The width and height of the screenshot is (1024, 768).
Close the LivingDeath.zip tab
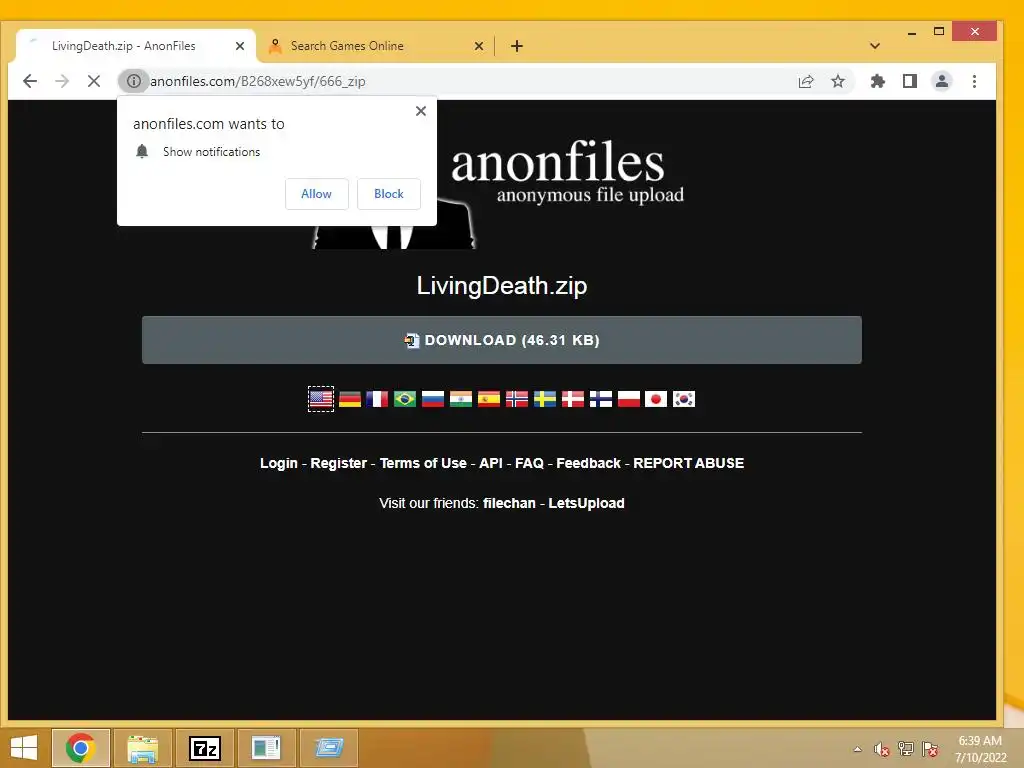pyautogui.click(x=240, y=46)
